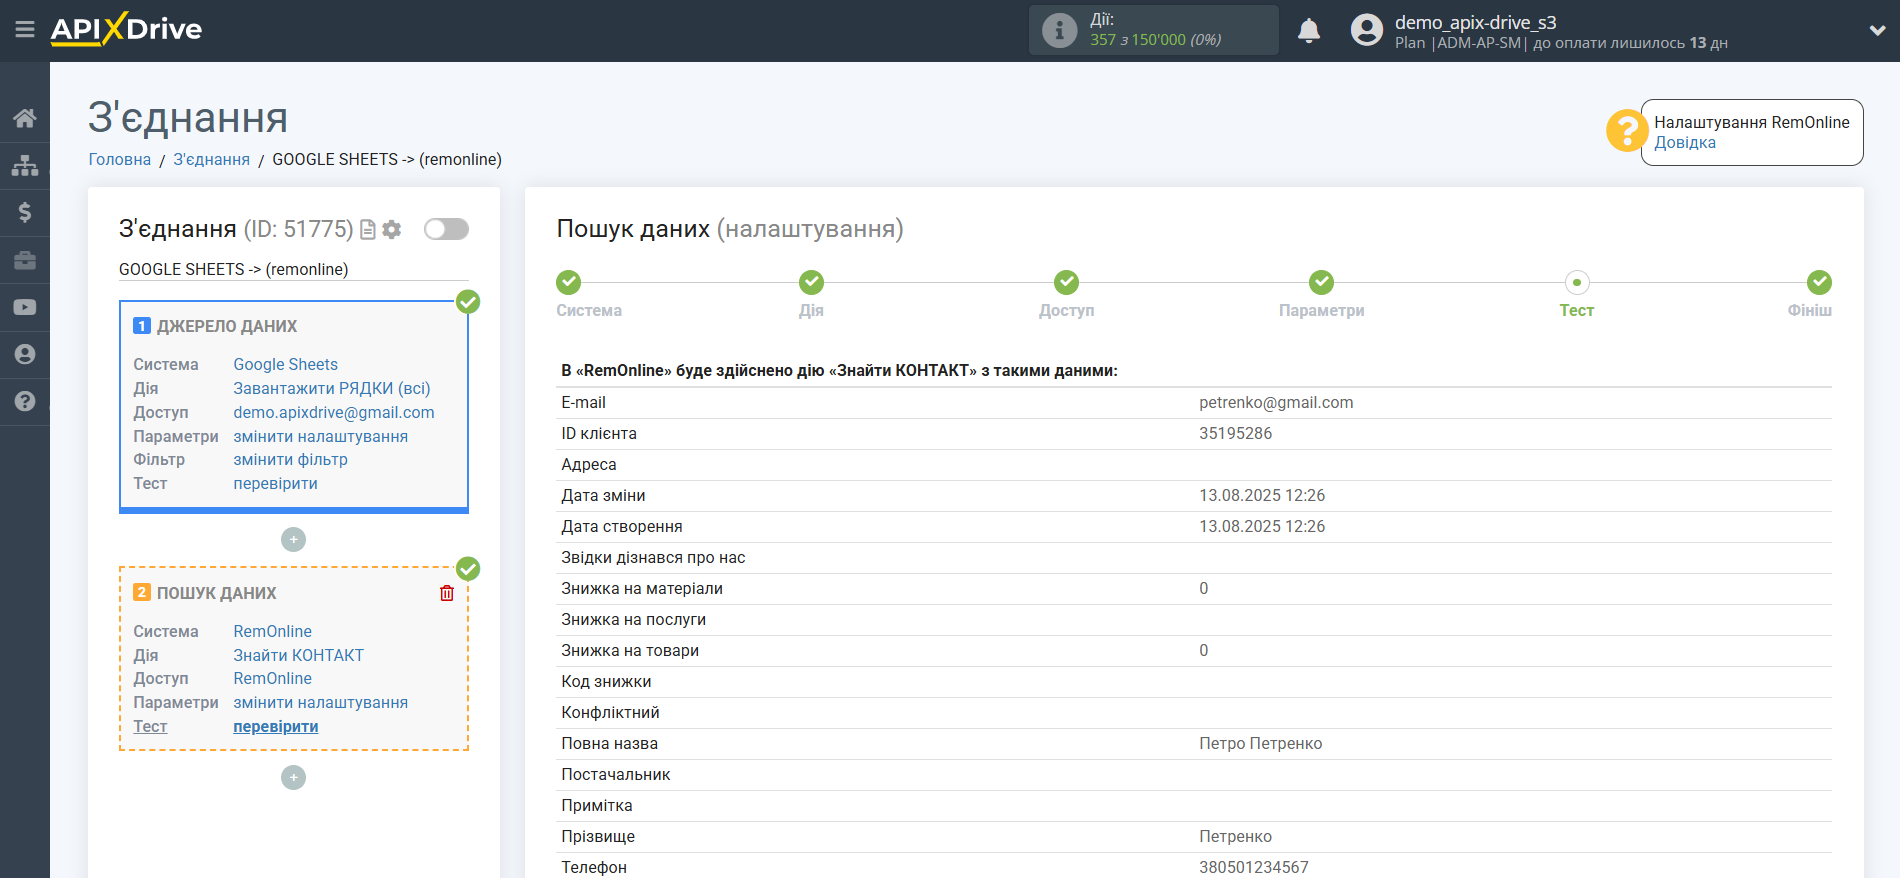The image size is (1900, 878).
Task: Open the notifications bell
Action: [1309, 30]
